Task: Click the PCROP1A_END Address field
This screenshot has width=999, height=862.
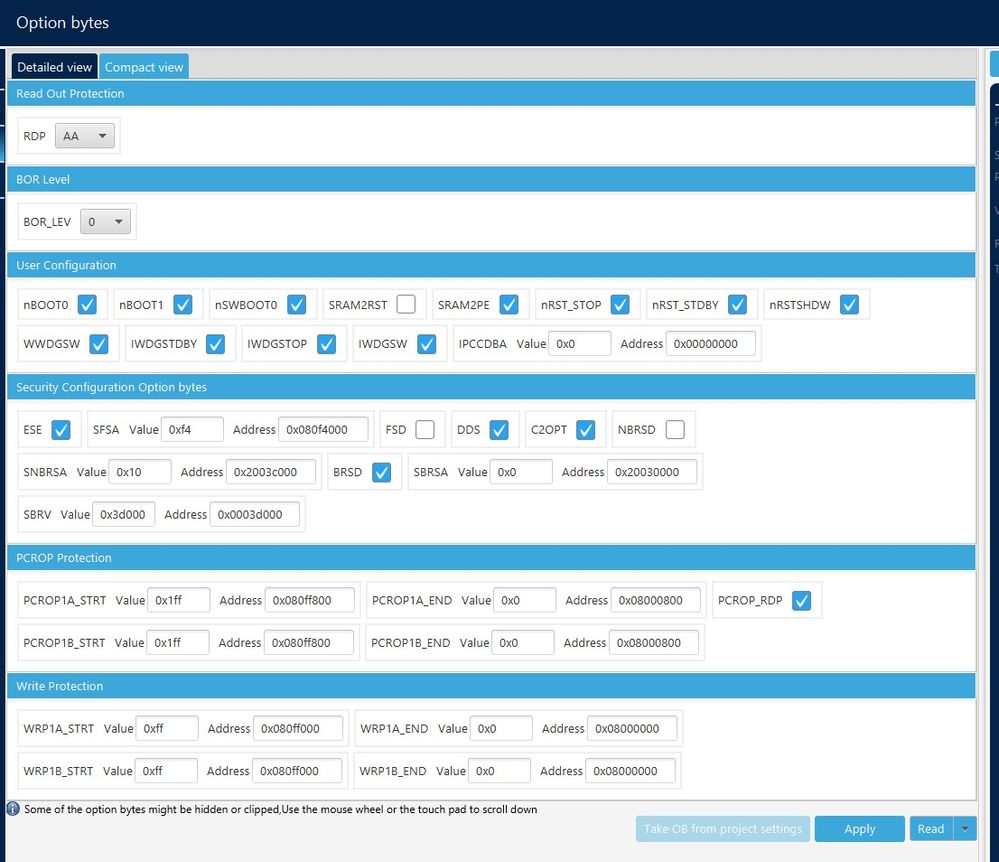Action: [656, 600]
